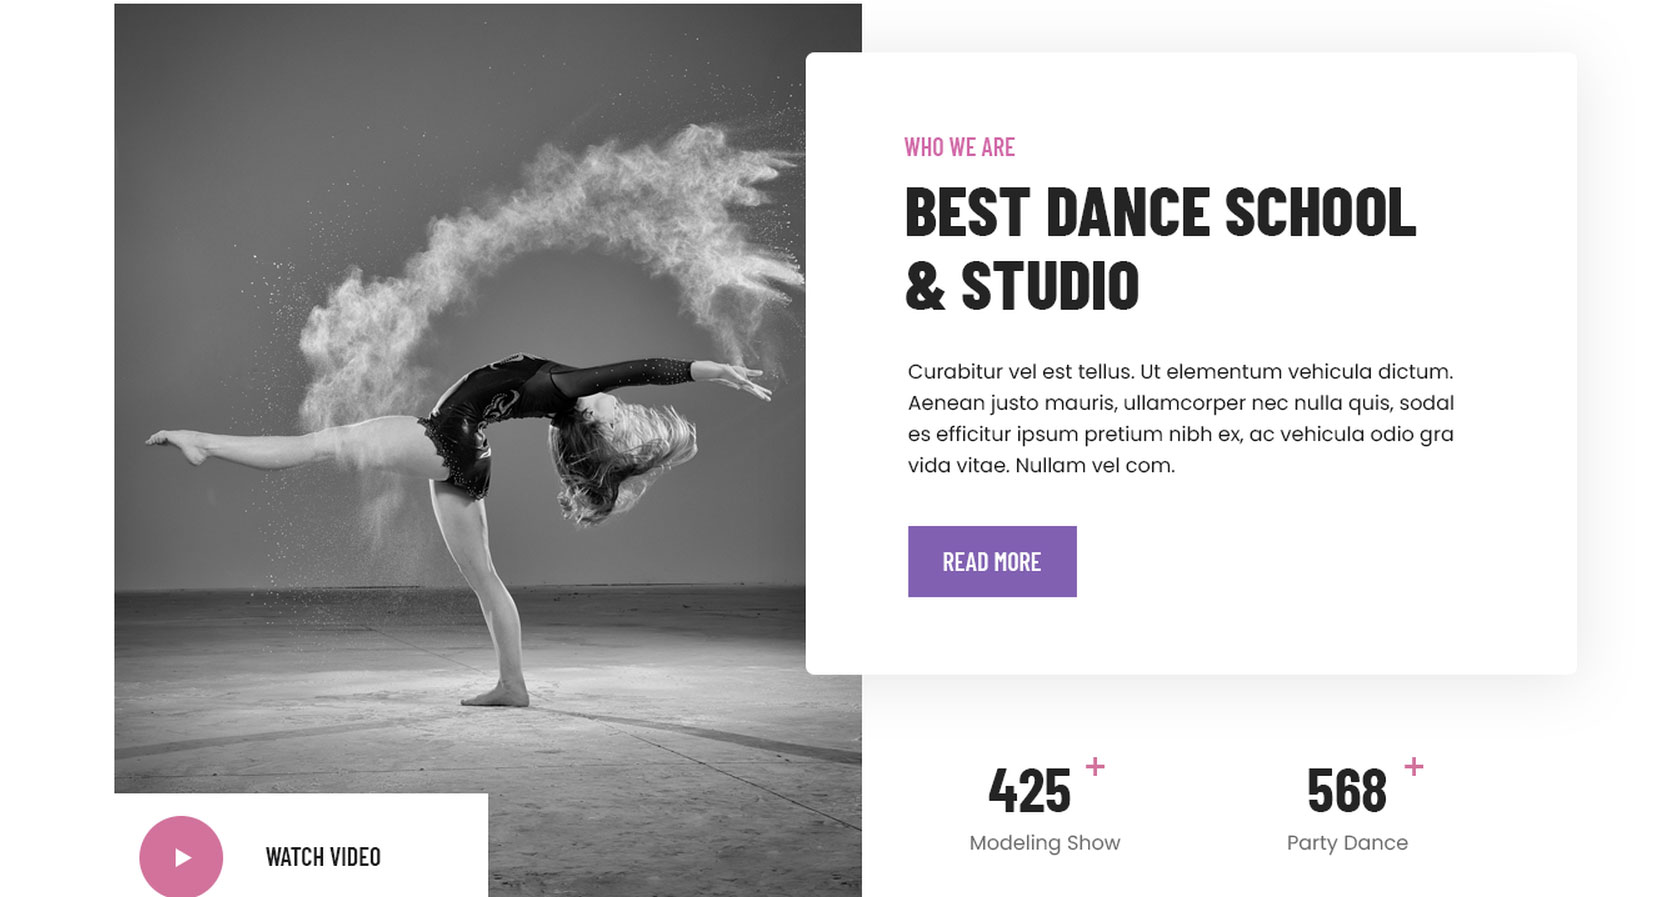1671x897 pixels.
Task: Open the Read More button
Action: pos(992,562)
